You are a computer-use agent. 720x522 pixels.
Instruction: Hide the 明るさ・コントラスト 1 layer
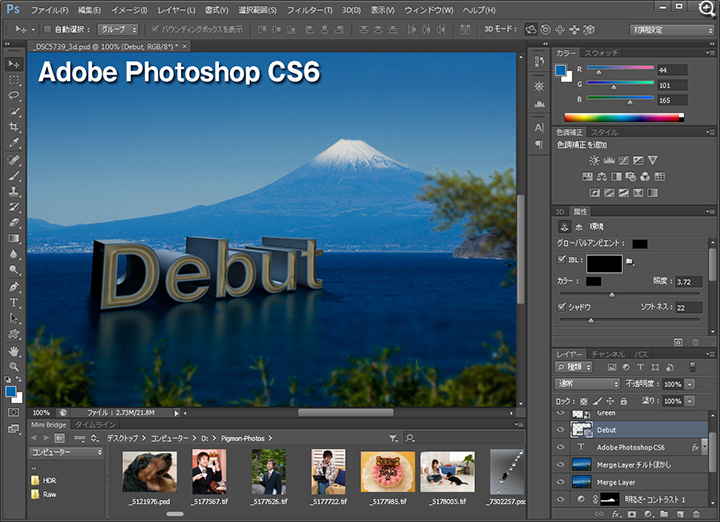tap(560, 499)
